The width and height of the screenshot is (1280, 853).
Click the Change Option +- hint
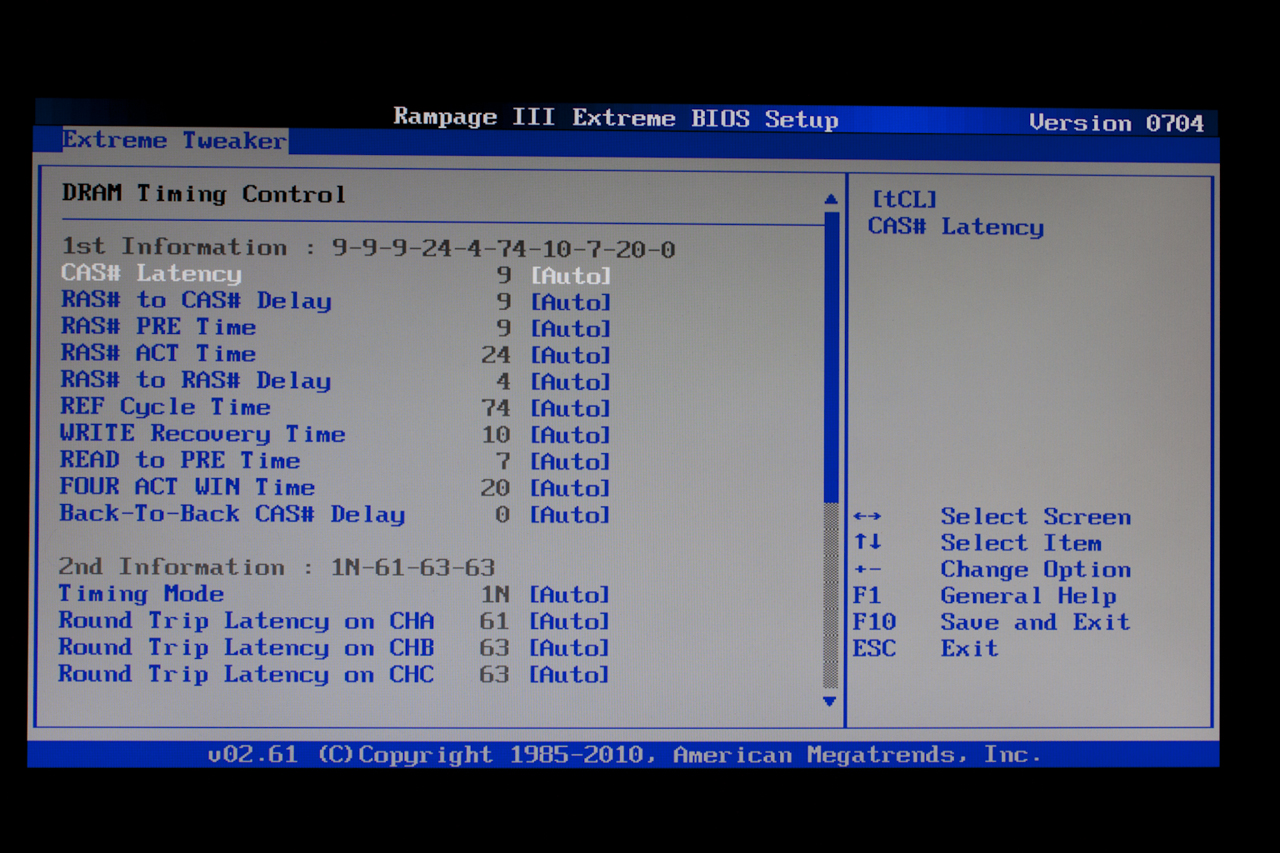coord(992,570)
